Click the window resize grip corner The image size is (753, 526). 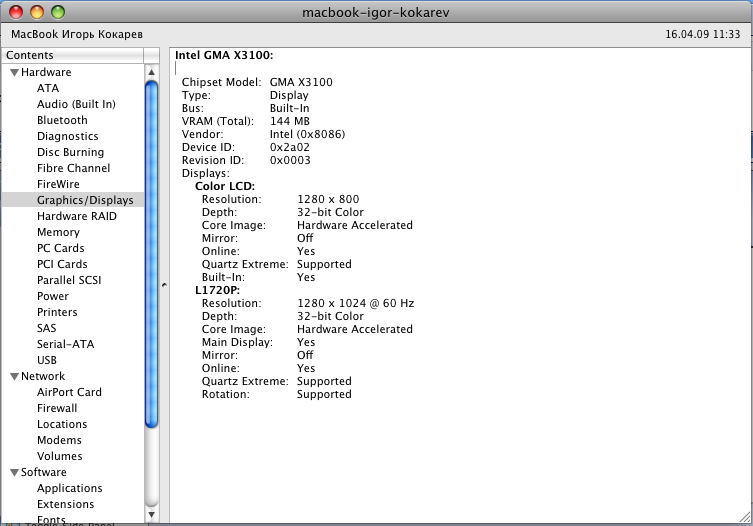point(745,517)
